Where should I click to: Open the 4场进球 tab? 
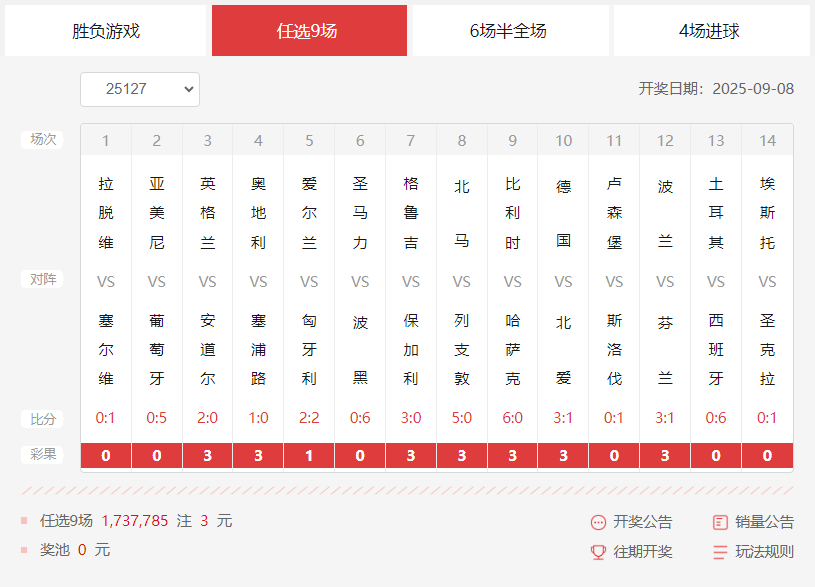pos(708,31)
